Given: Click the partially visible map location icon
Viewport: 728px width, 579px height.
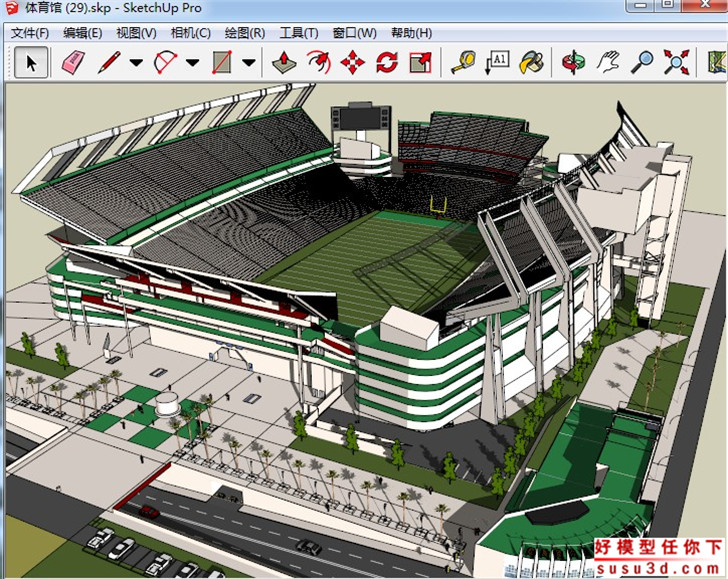Looking at the screenshot, I should coord(716,62).
